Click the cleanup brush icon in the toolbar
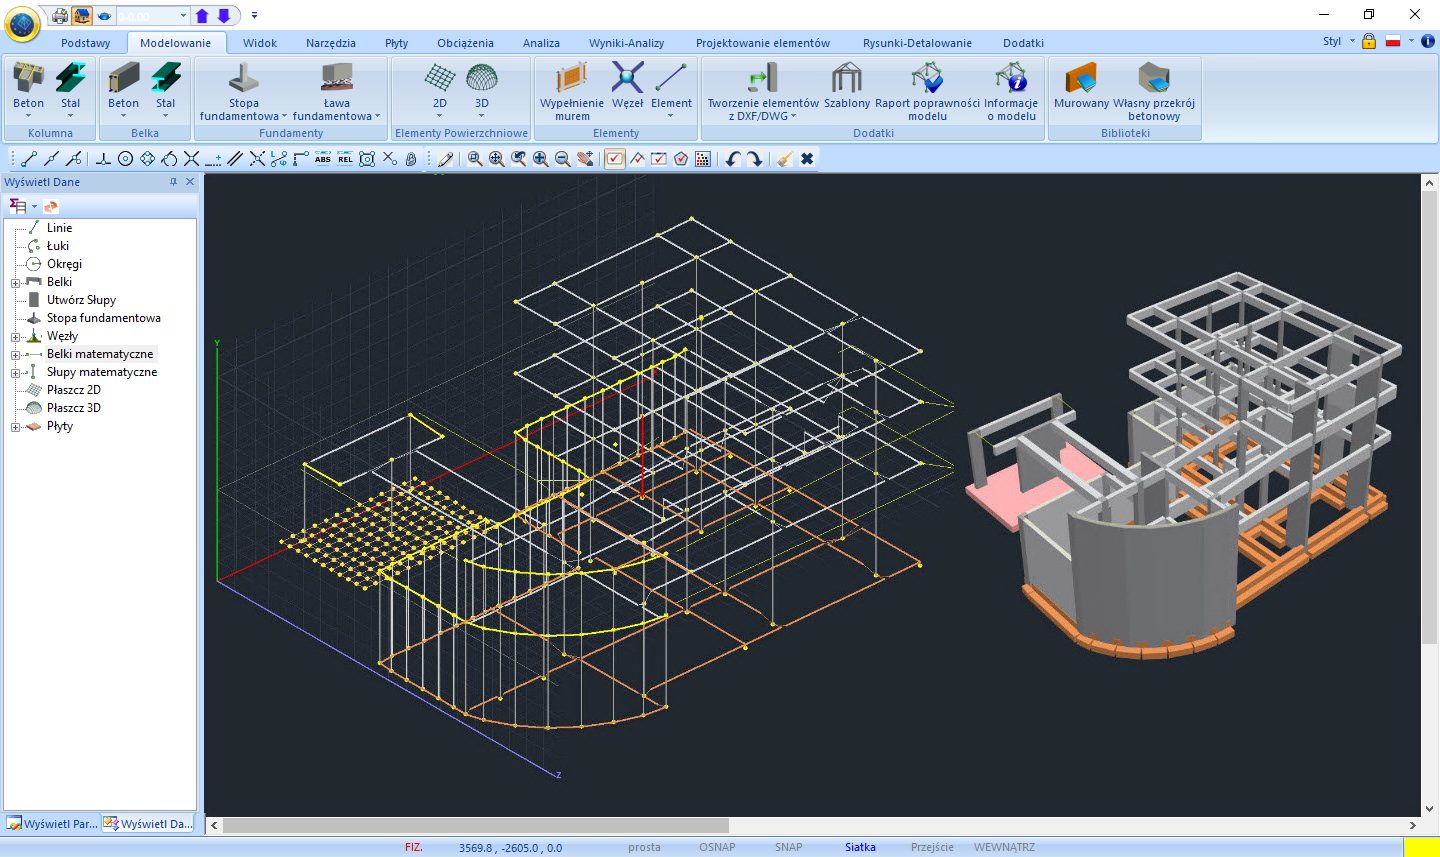This screenshot has height=857, width=1440. 785,159
